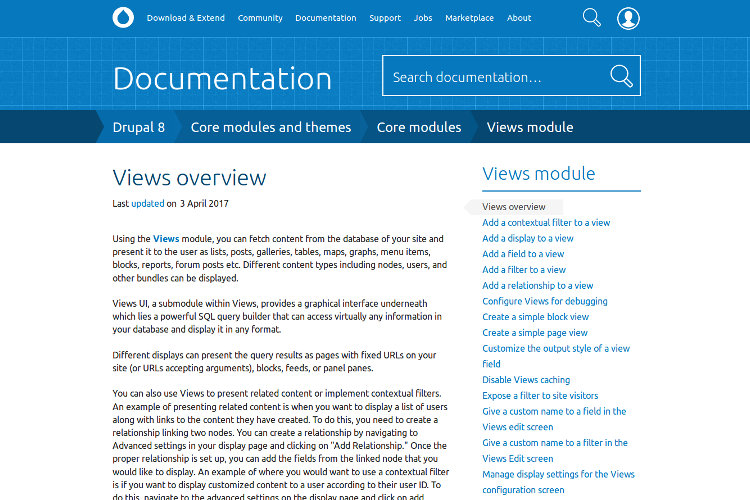The height and width of the screenshot is (500, 750).
Task: Open Add a relationship to a view
Action: pos(538,286)
